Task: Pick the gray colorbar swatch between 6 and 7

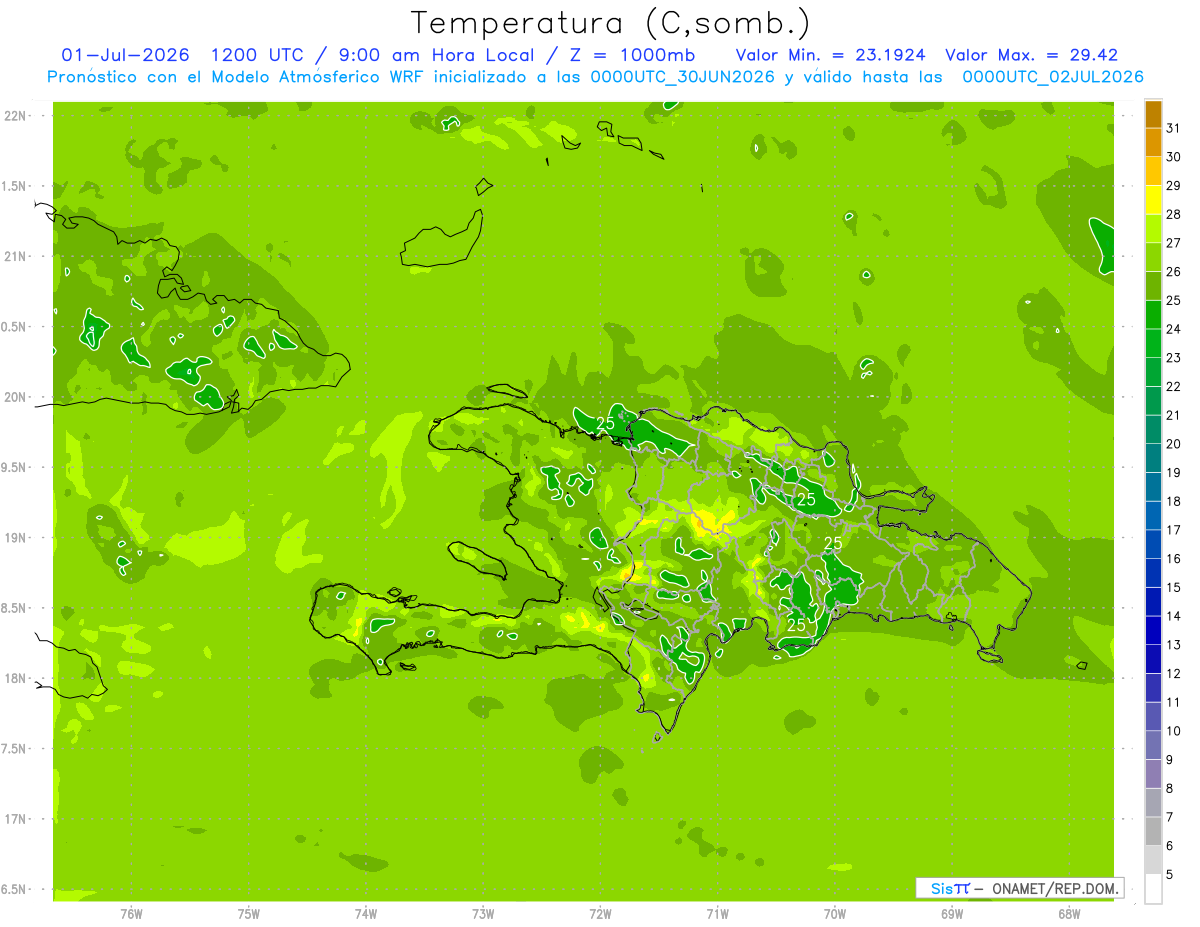Action: (1153, 832)
